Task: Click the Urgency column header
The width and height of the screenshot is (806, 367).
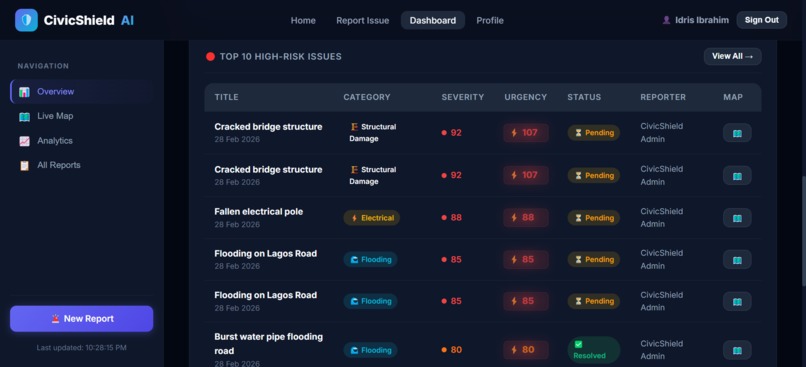Action: [x=526, y=97]
